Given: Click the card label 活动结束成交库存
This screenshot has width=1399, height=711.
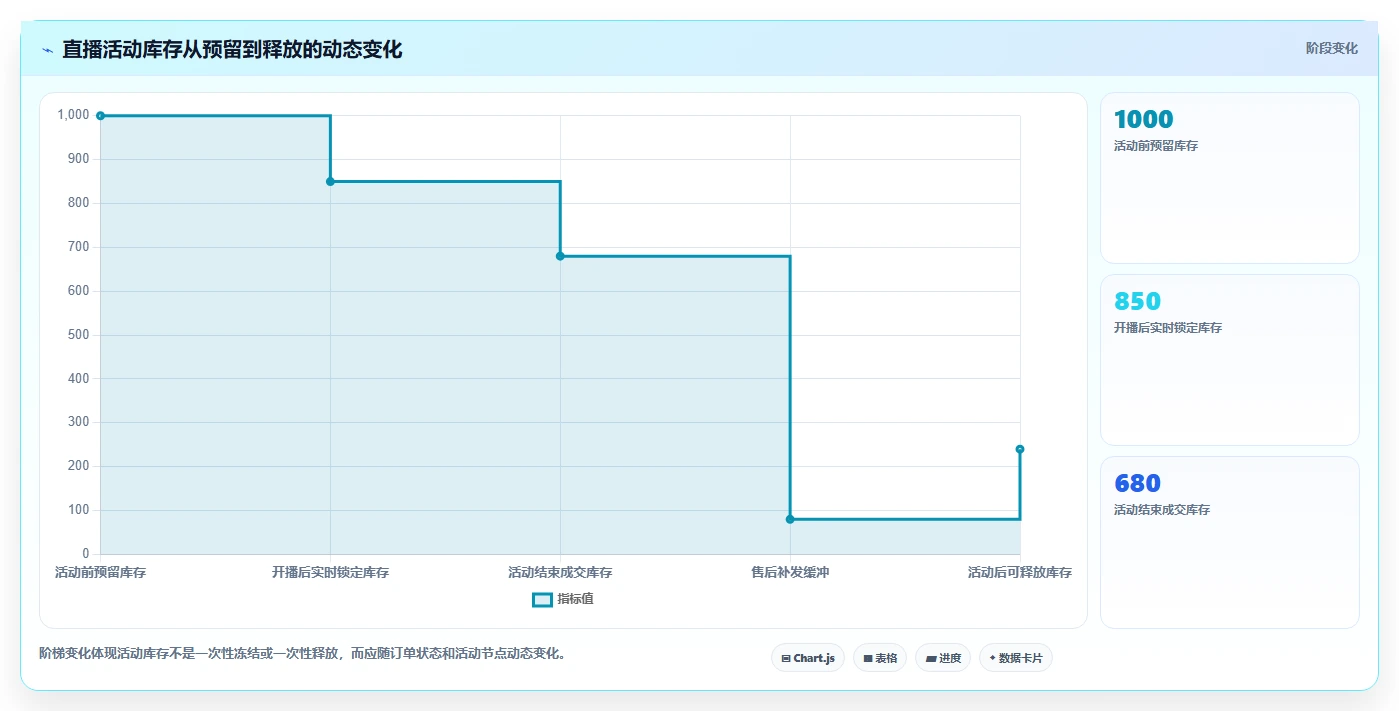Looking at the screenshot, I should (1162, 510).
